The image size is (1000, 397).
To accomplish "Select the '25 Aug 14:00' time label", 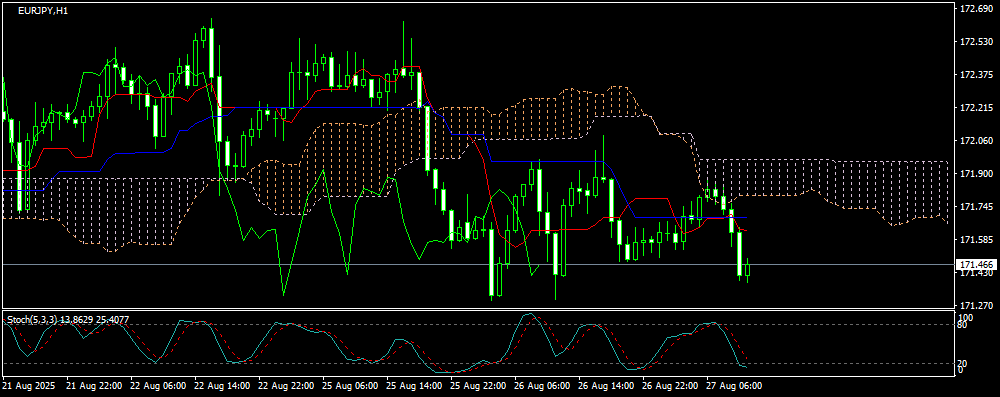I will (x=415, y=386).
